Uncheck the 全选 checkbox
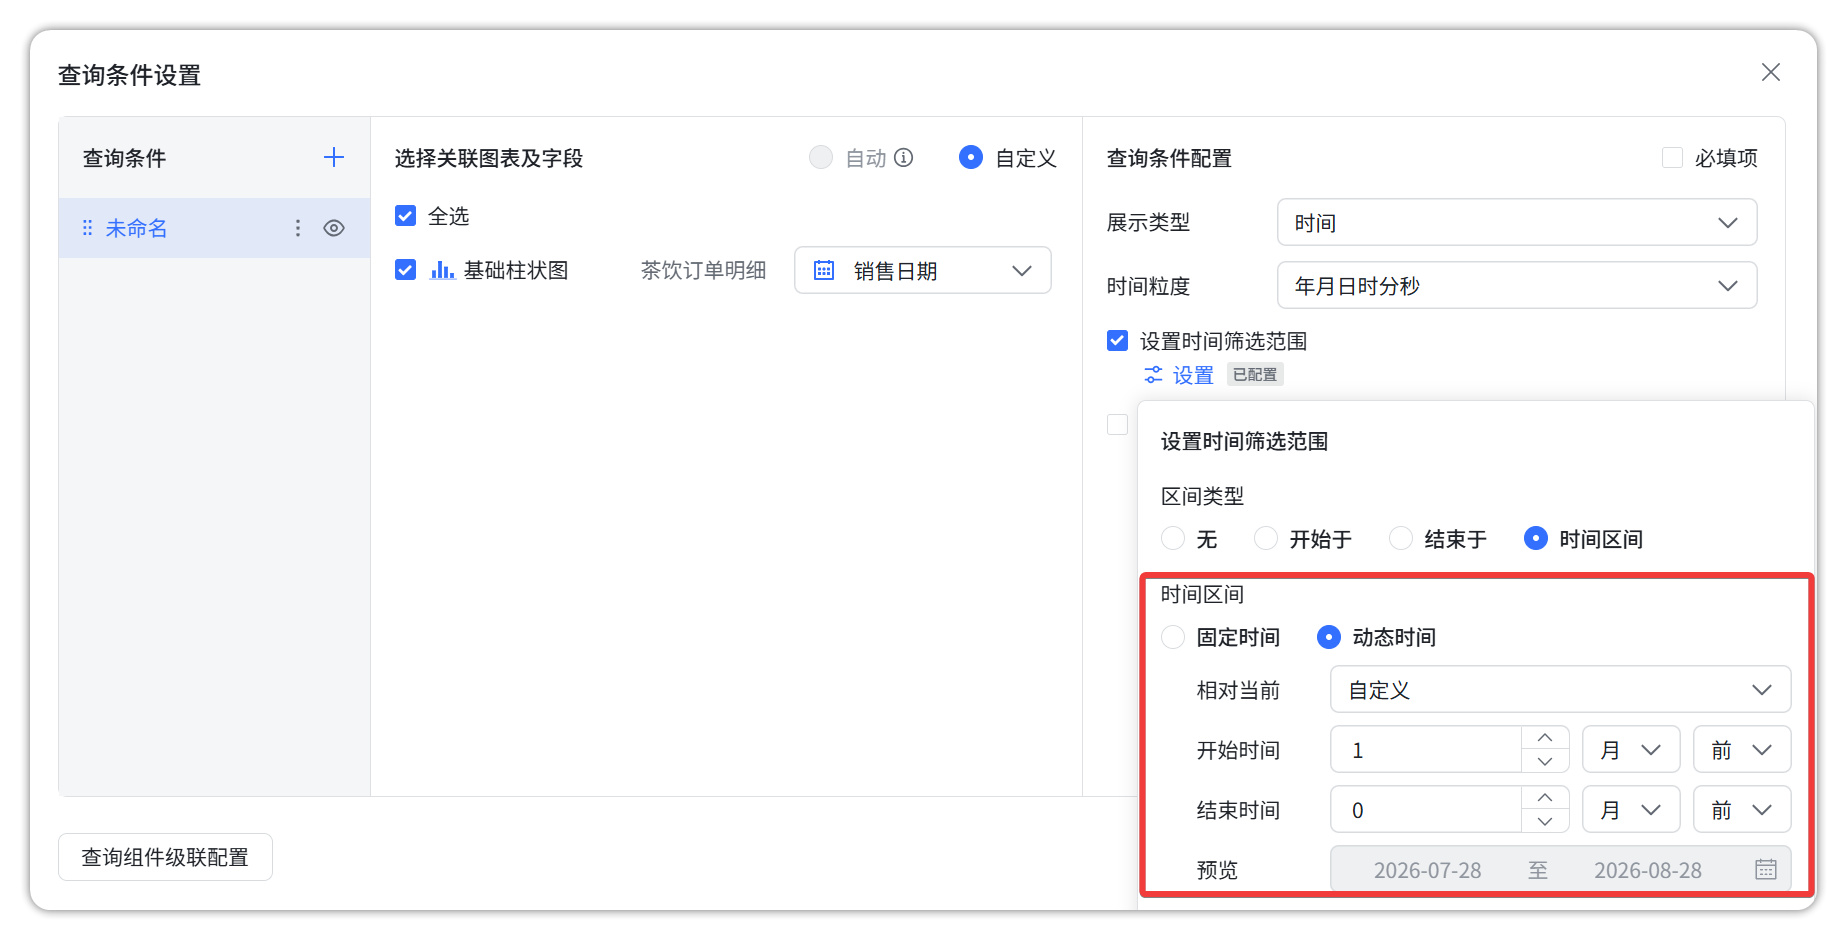The image size is (1847, 930). tap(405, 216)
